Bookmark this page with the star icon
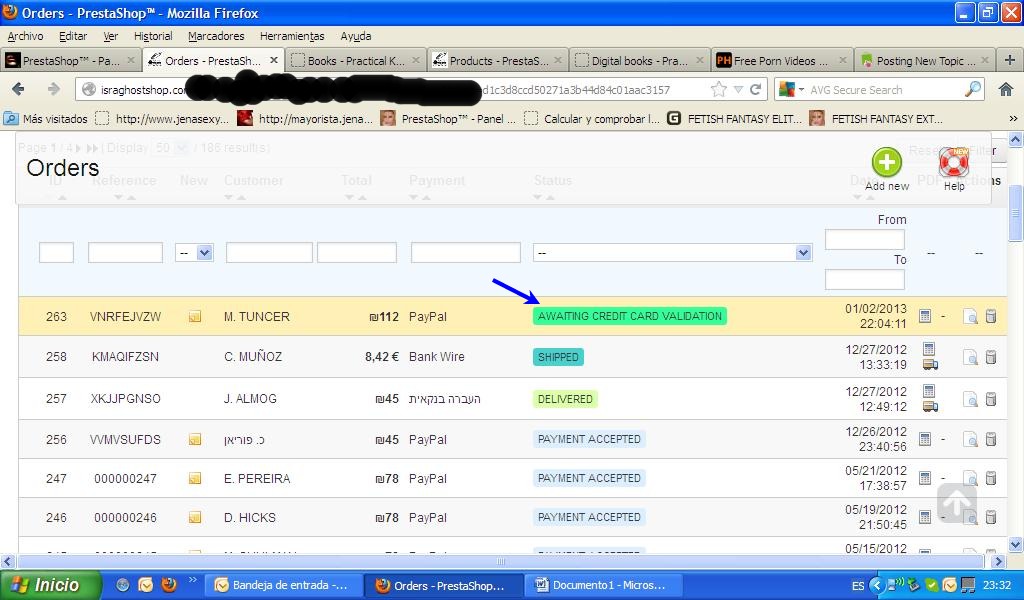 point(718,89)
